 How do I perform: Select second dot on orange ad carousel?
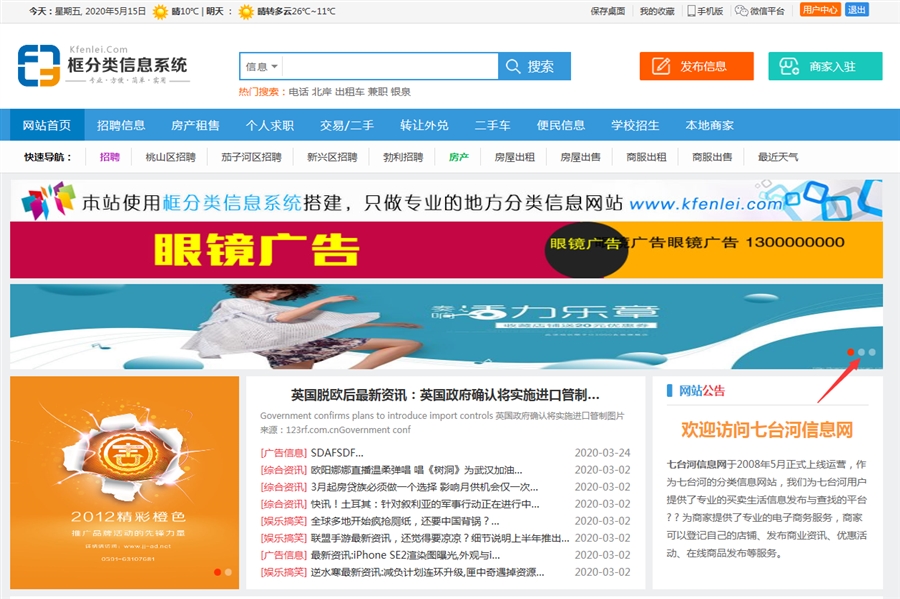pyautogui.click(x=228, y=572)
